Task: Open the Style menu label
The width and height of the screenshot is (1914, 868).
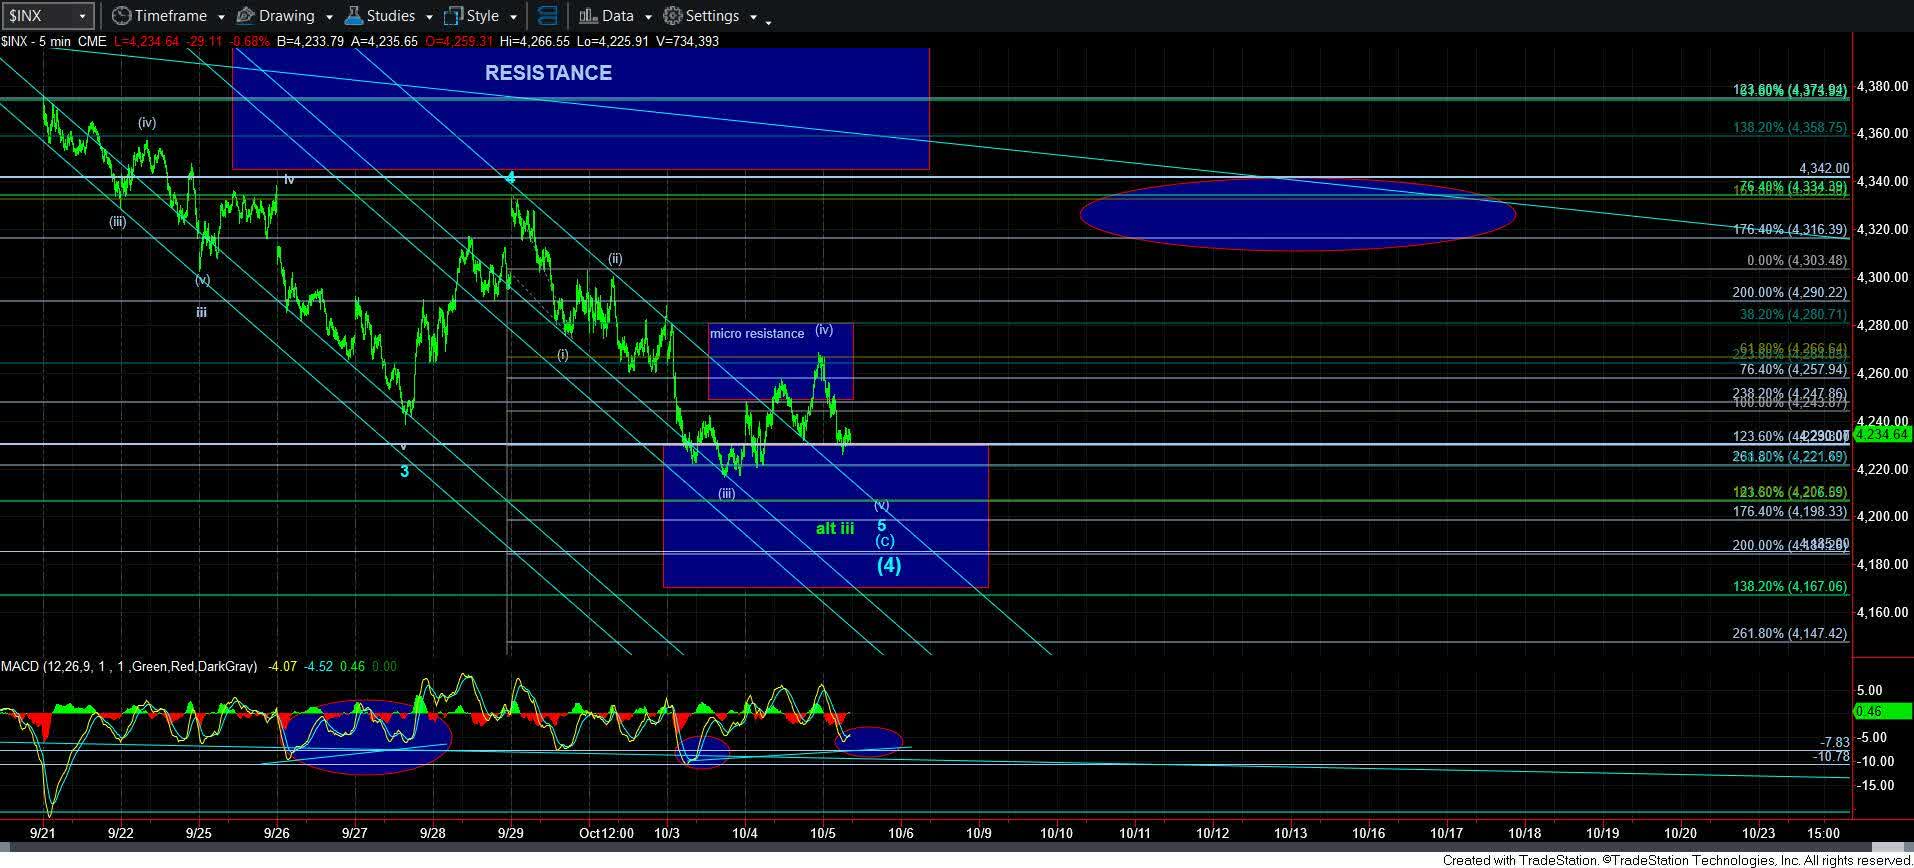Action: pyautogui.click(x=482, y=16)
